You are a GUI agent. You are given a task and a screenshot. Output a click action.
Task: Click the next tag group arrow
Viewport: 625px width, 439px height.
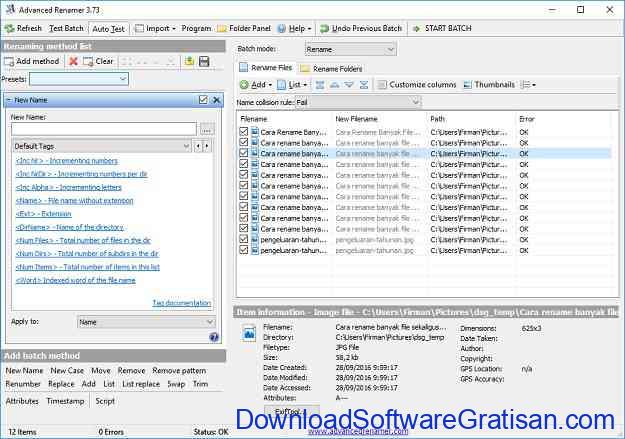(206, 146)
